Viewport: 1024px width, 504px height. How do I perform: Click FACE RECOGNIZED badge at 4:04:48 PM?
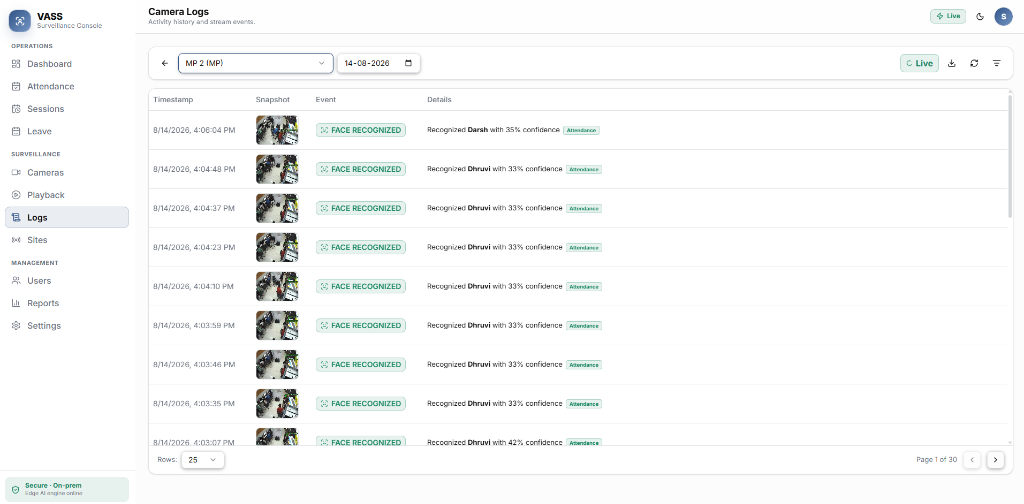click(x=360, y=169)
